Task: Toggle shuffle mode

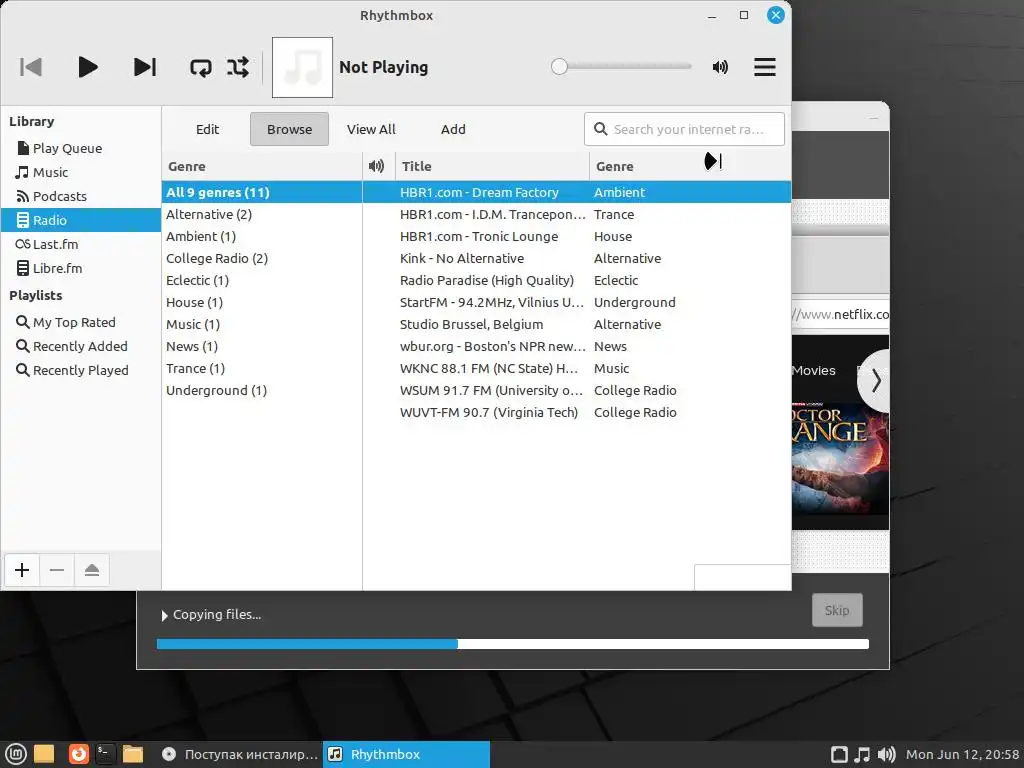Action: [238, 67]
